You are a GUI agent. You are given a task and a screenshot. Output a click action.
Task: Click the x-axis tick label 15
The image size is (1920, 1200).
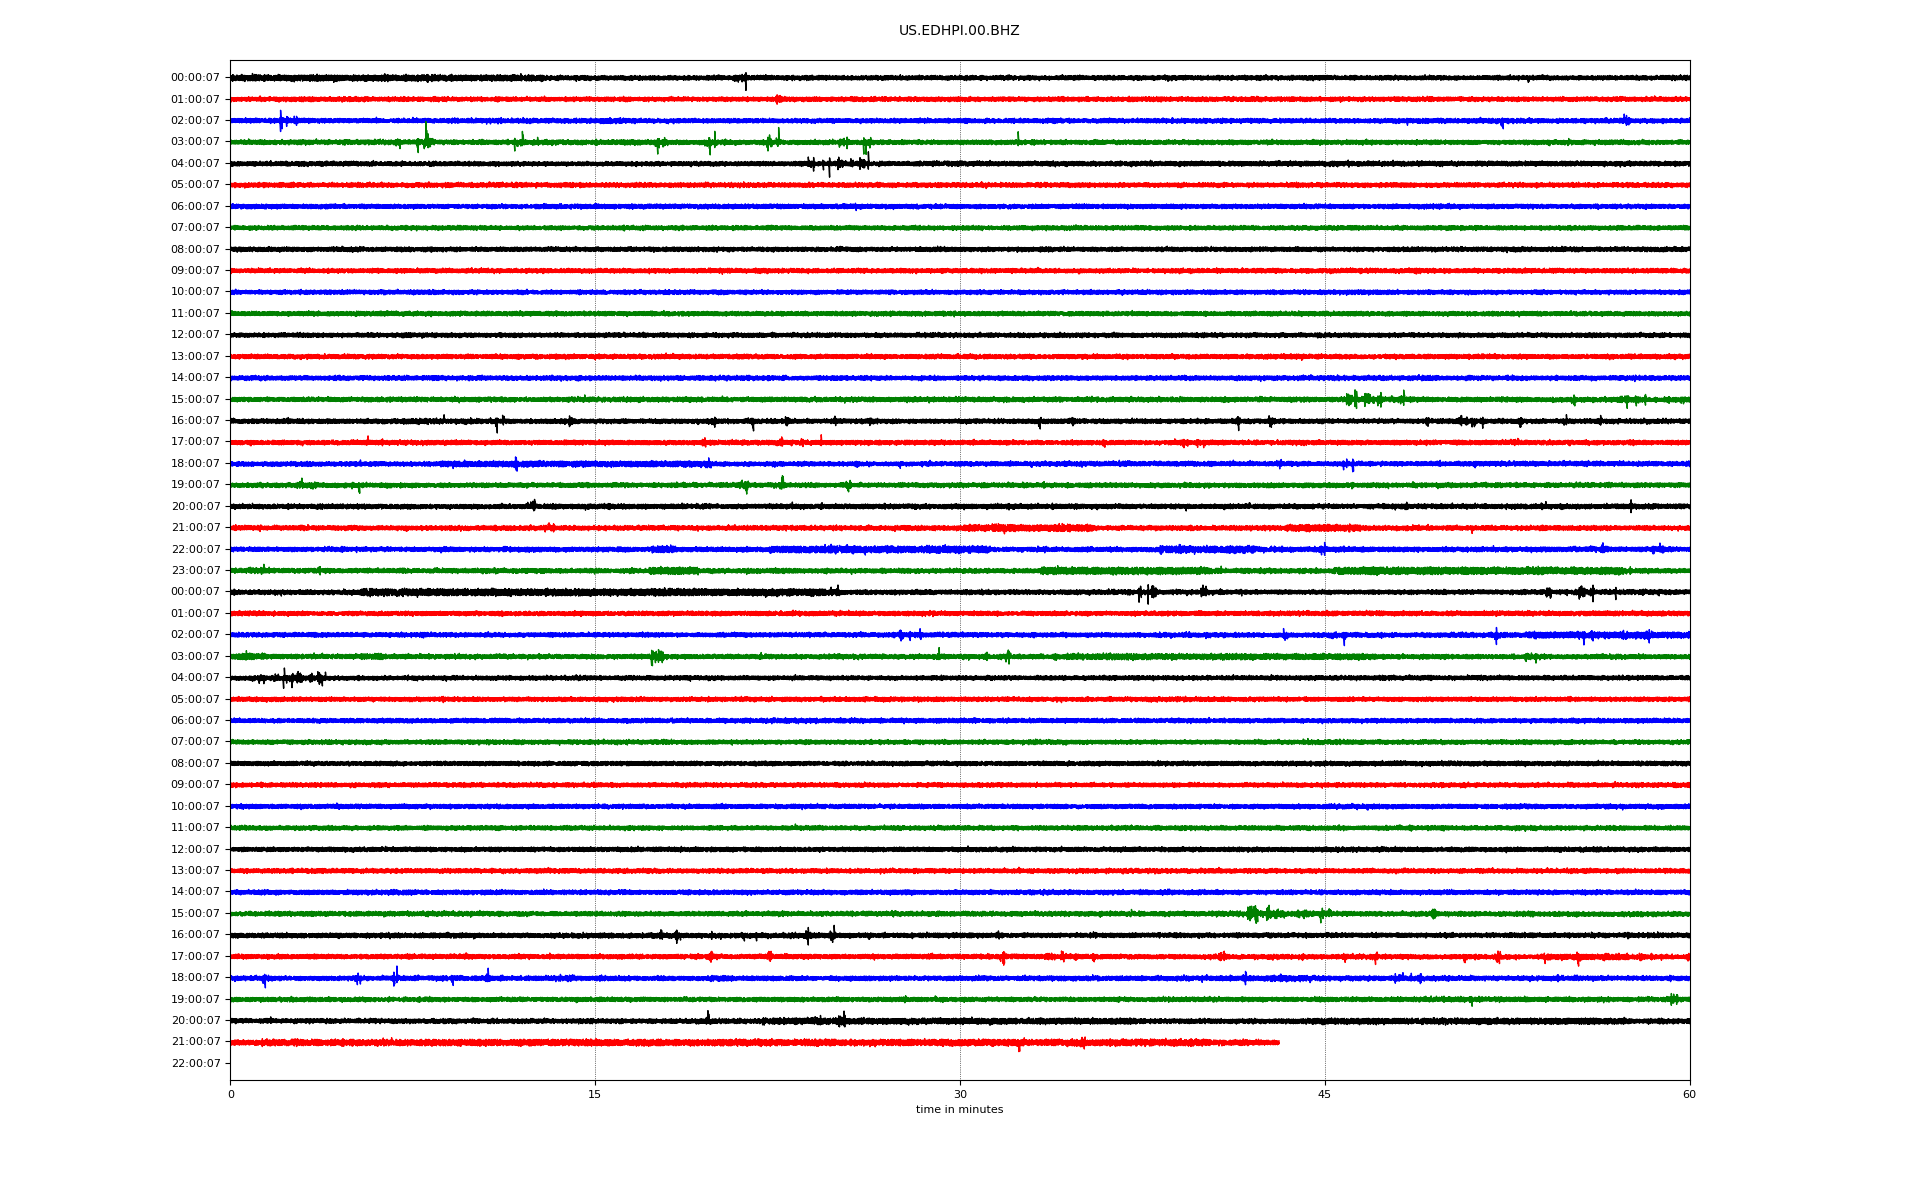[595, 1094]
